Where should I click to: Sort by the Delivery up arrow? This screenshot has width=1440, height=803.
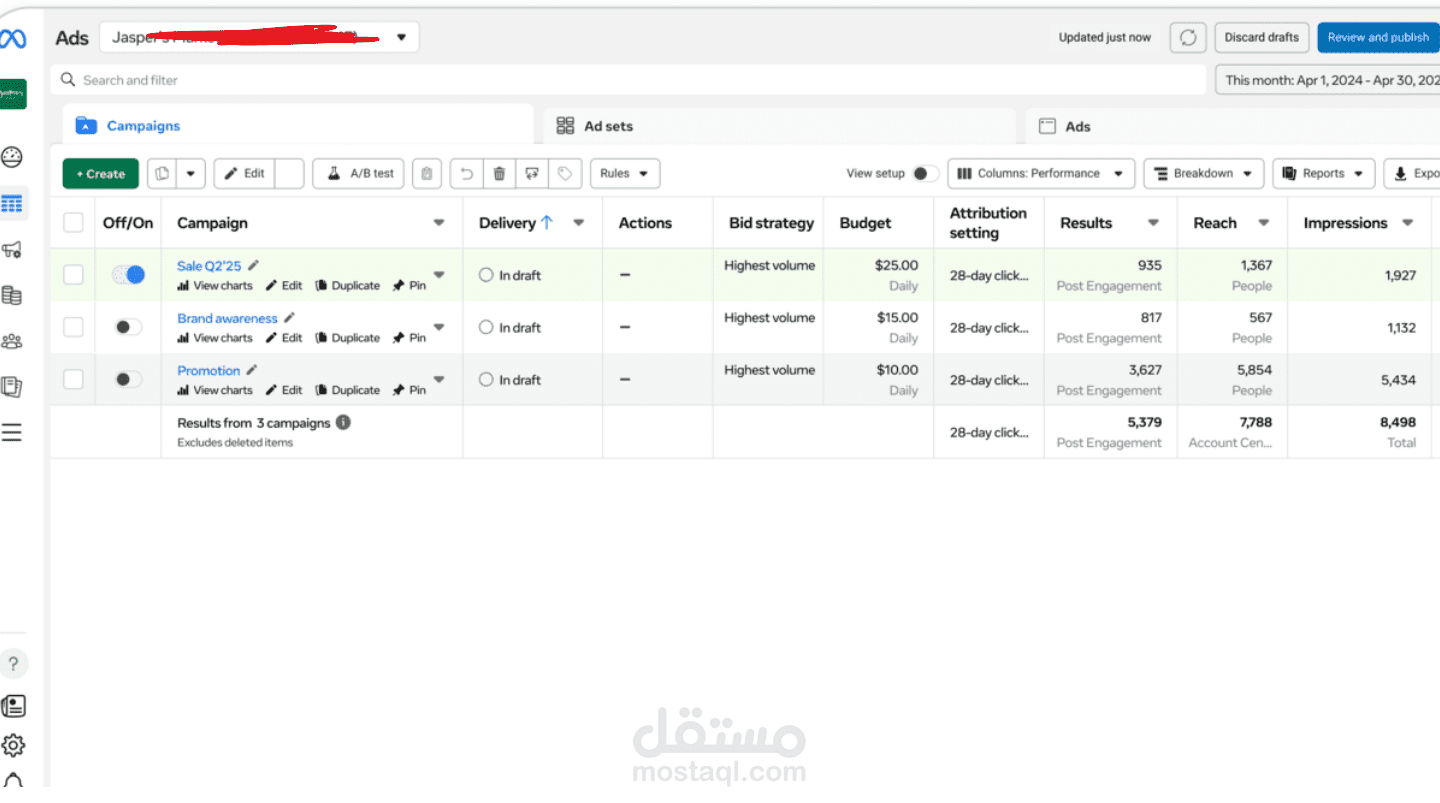coord(547,223)
